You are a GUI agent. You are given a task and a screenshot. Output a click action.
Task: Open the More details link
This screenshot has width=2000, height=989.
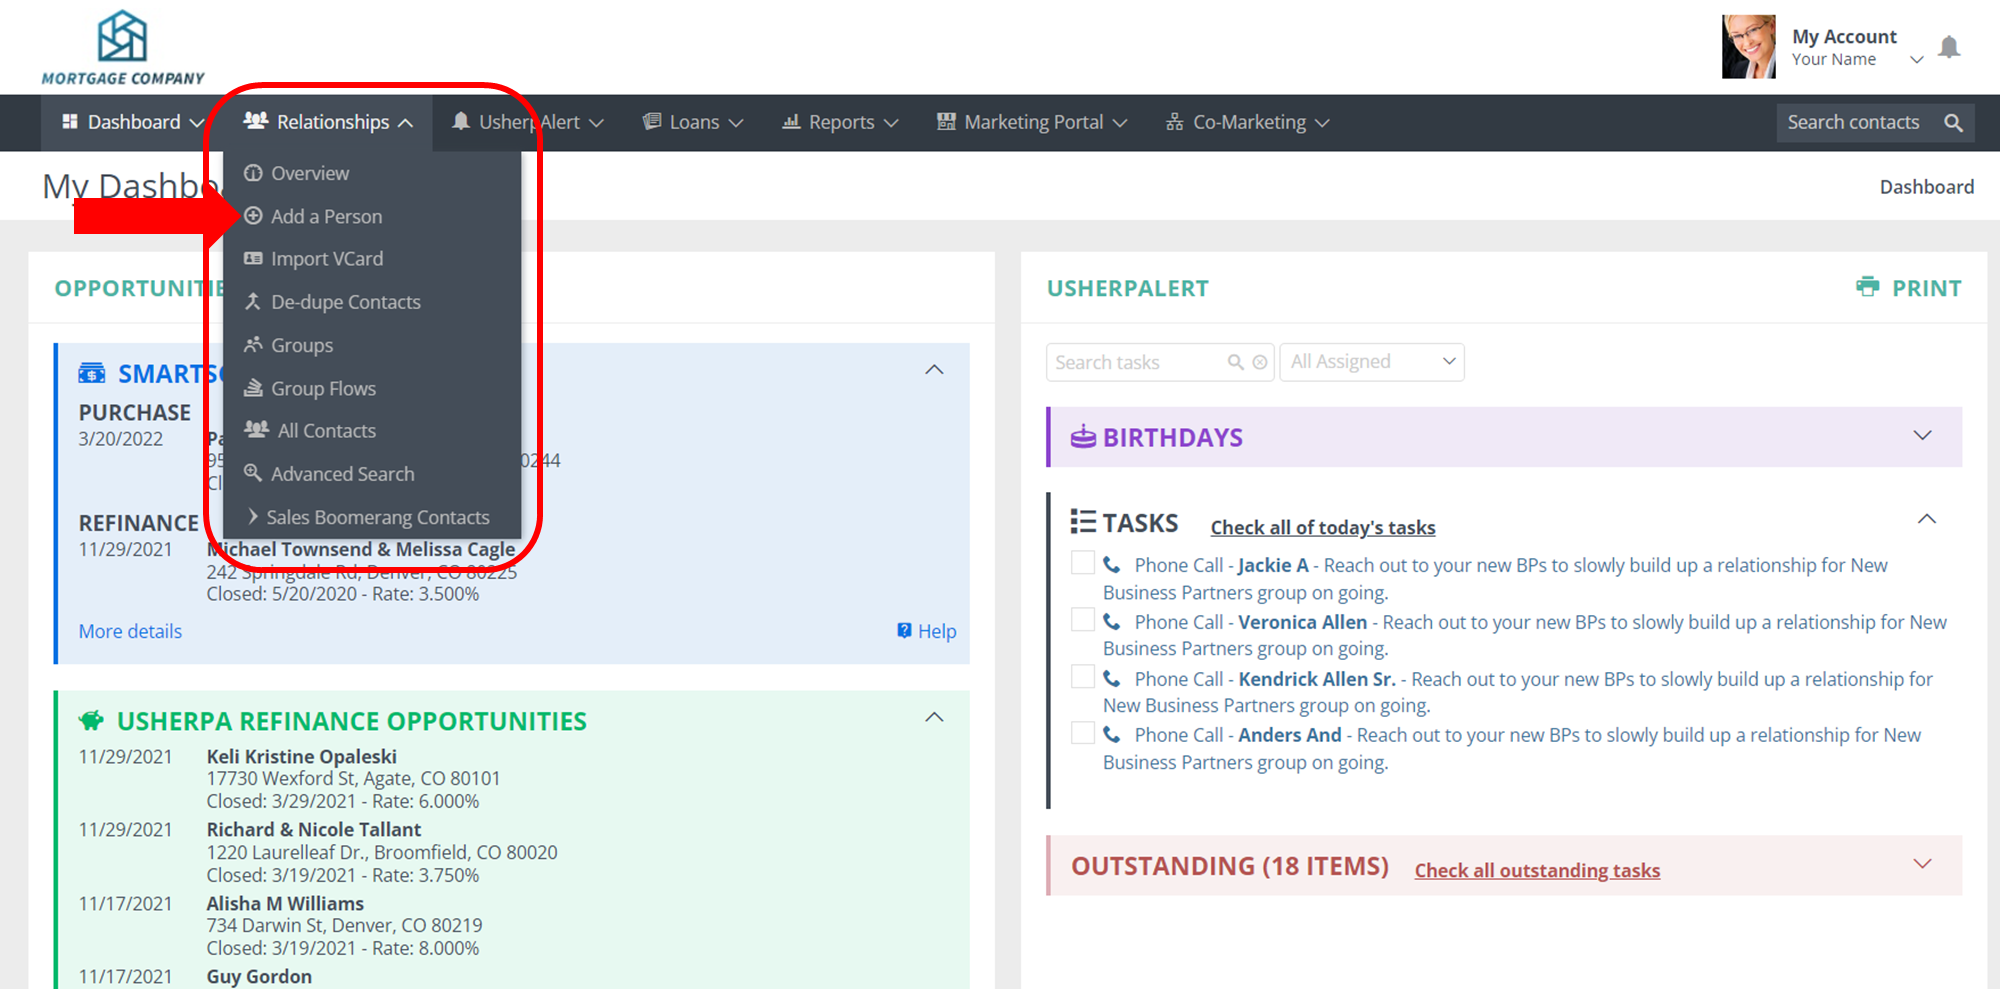(130, 631)
